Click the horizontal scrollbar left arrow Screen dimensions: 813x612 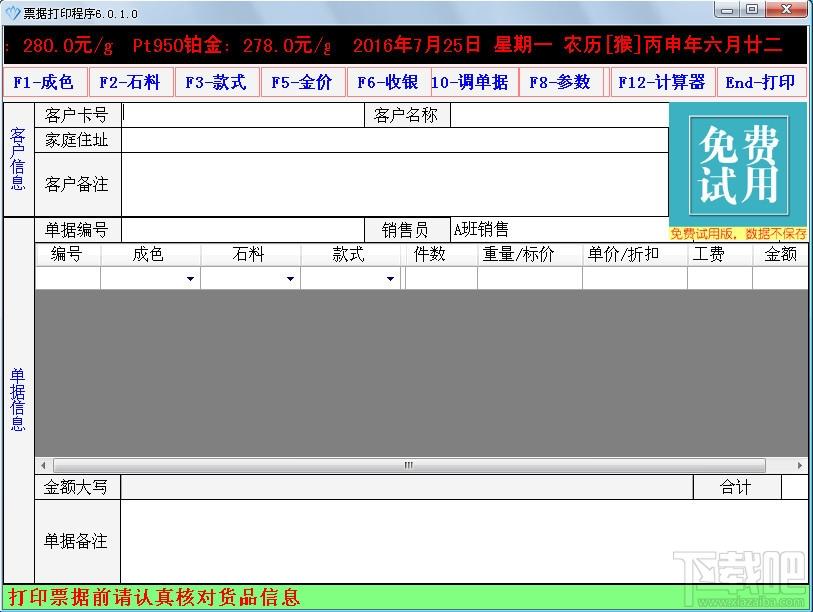44,465
